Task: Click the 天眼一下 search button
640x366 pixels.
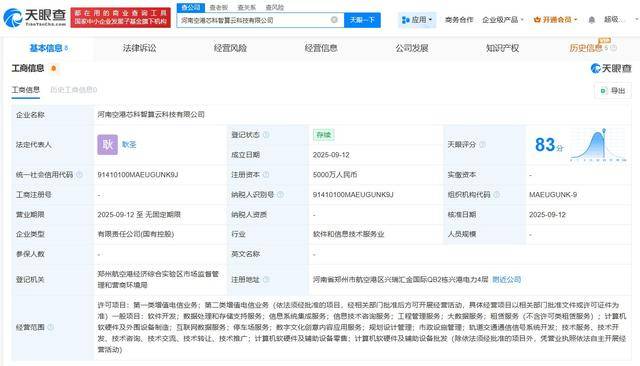Action: click(x=362, y=20)
